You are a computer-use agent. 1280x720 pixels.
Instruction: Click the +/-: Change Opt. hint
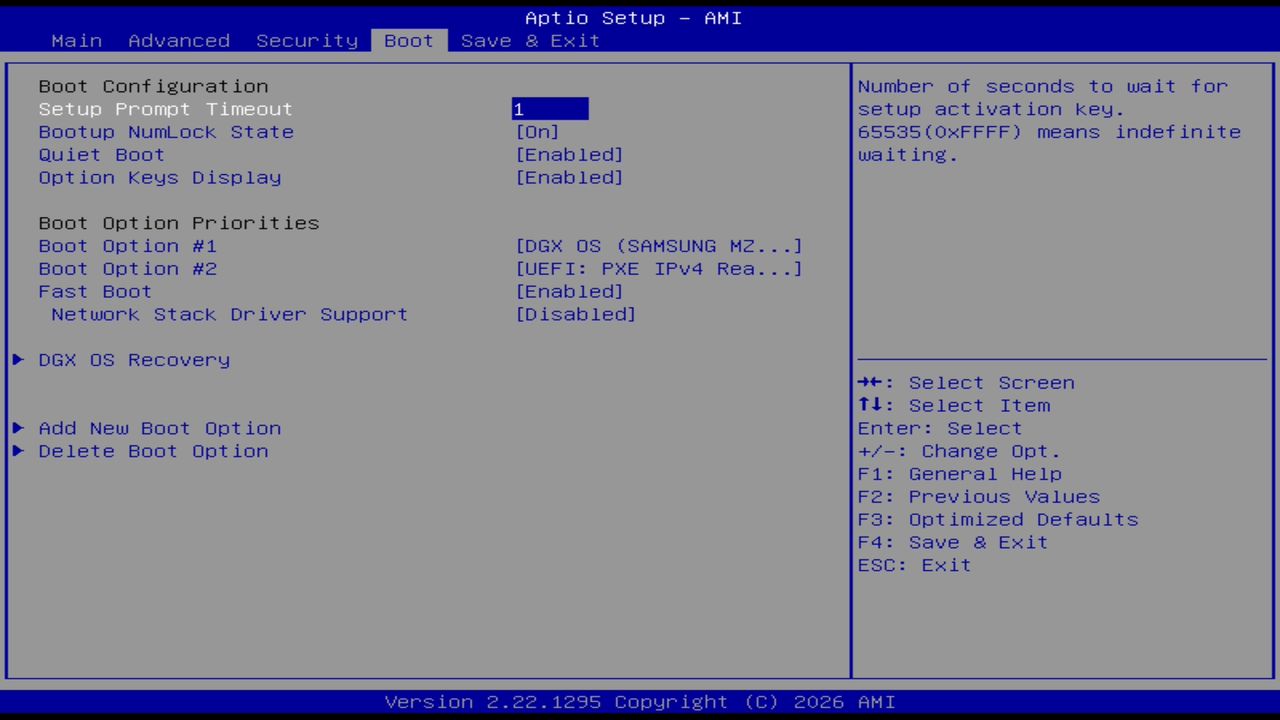959,452
